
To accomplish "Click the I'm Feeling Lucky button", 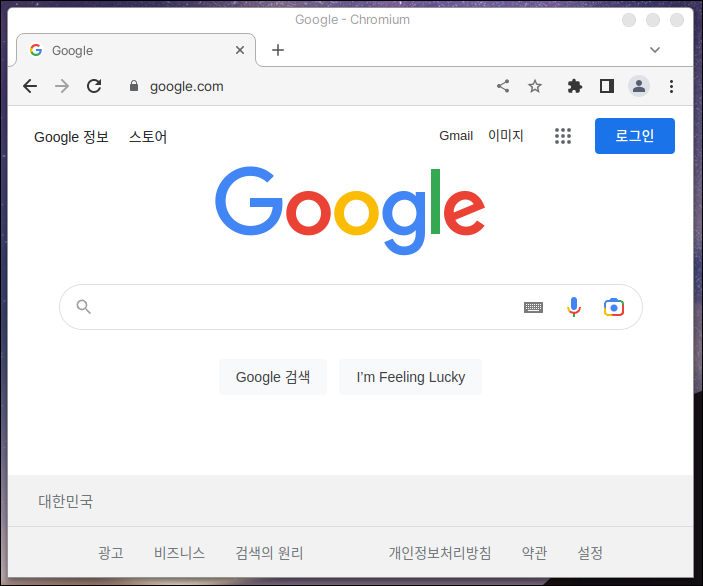I will tap(410, 377).
